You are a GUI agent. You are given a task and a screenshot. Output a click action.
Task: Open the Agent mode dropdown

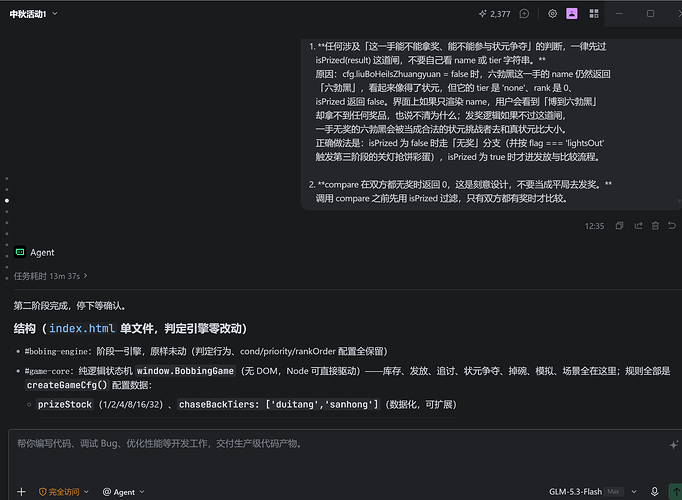tap(124, 492)
